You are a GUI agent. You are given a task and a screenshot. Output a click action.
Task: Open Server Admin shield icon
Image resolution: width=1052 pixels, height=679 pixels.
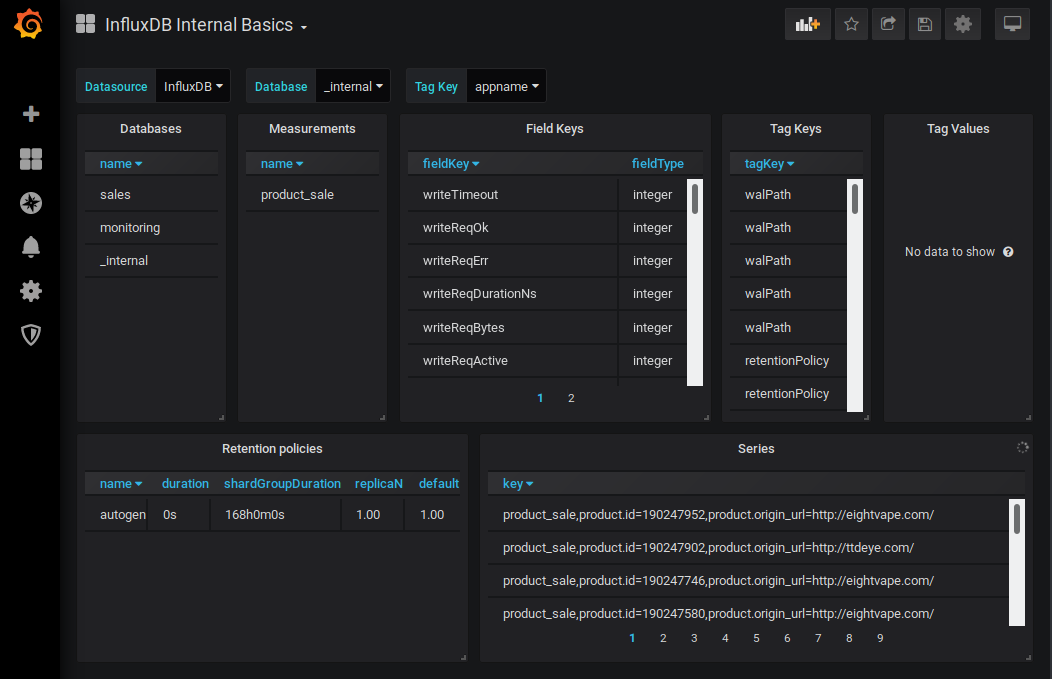(x=31, y=335)
